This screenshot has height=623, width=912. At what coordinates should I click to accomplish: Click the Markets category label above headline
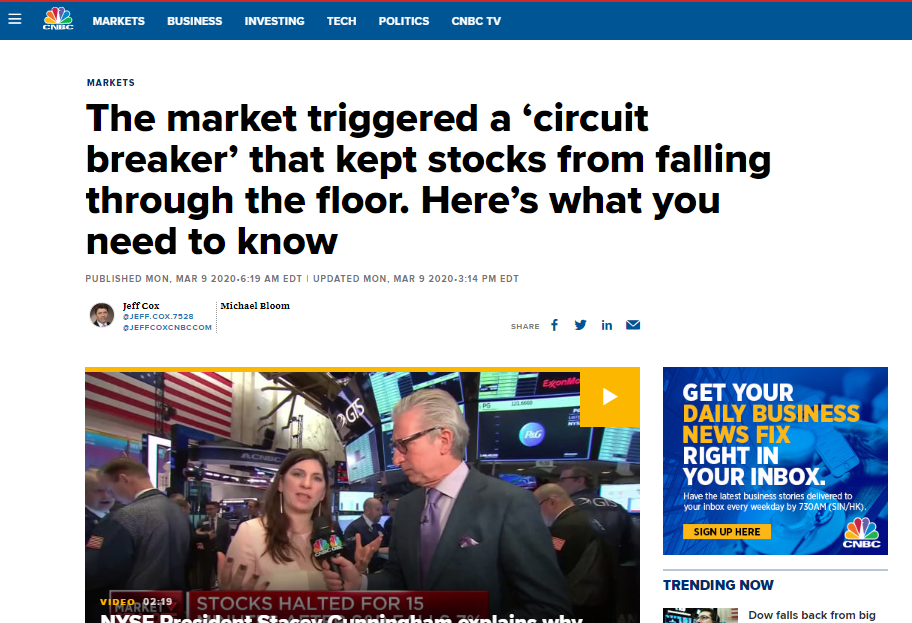111,83
